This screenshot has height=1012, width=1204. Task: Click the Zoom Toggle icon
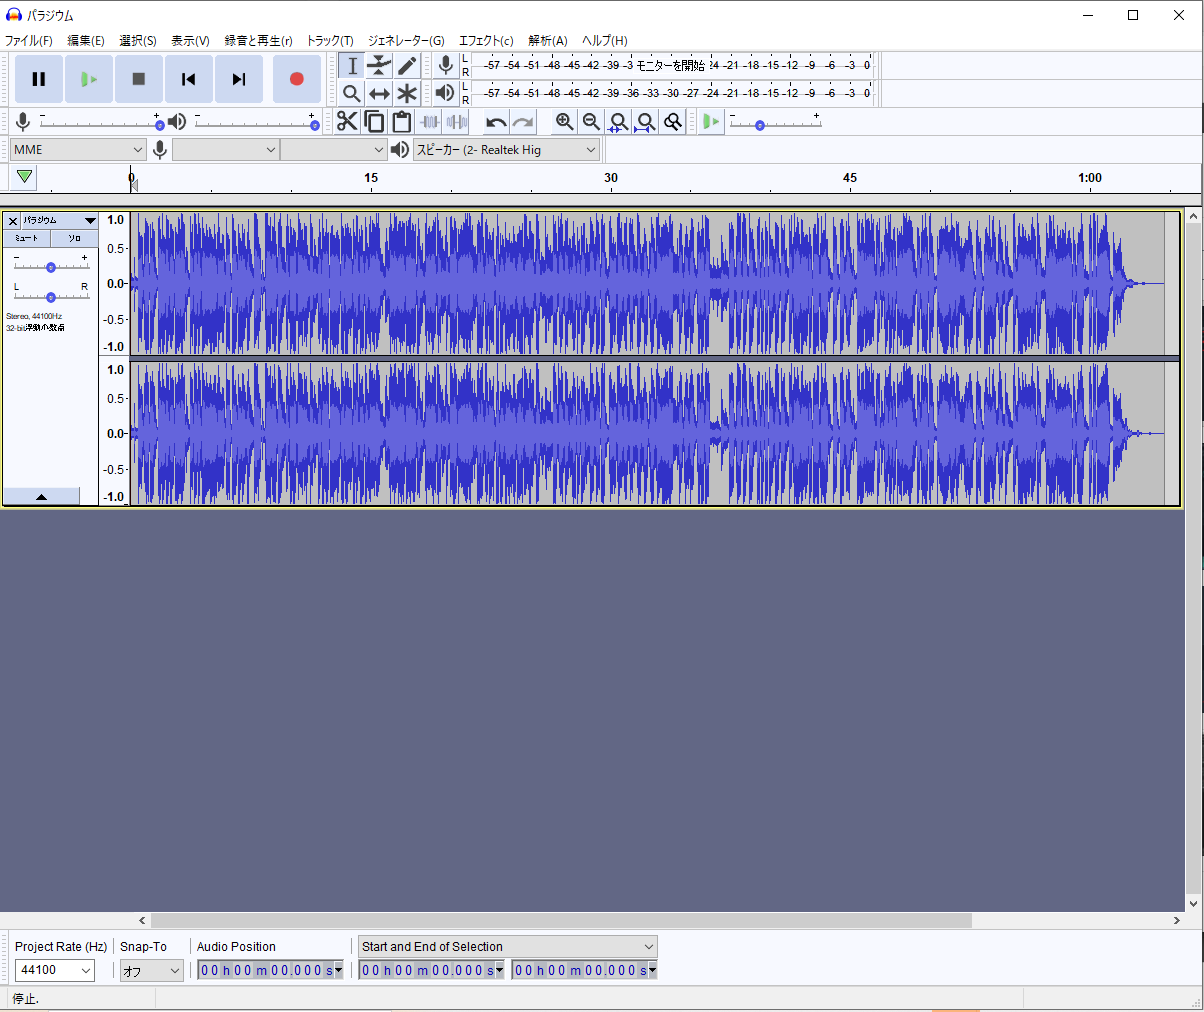coord(673,122)
